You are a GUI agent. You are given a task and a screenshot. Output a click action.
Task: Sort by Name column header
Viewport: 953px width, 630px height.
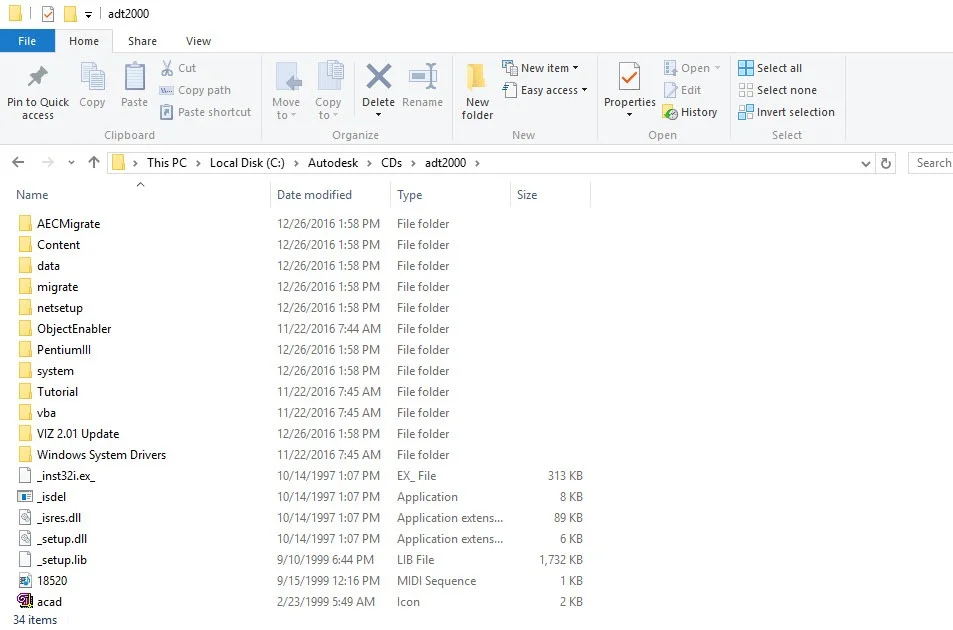click(32, 195)
